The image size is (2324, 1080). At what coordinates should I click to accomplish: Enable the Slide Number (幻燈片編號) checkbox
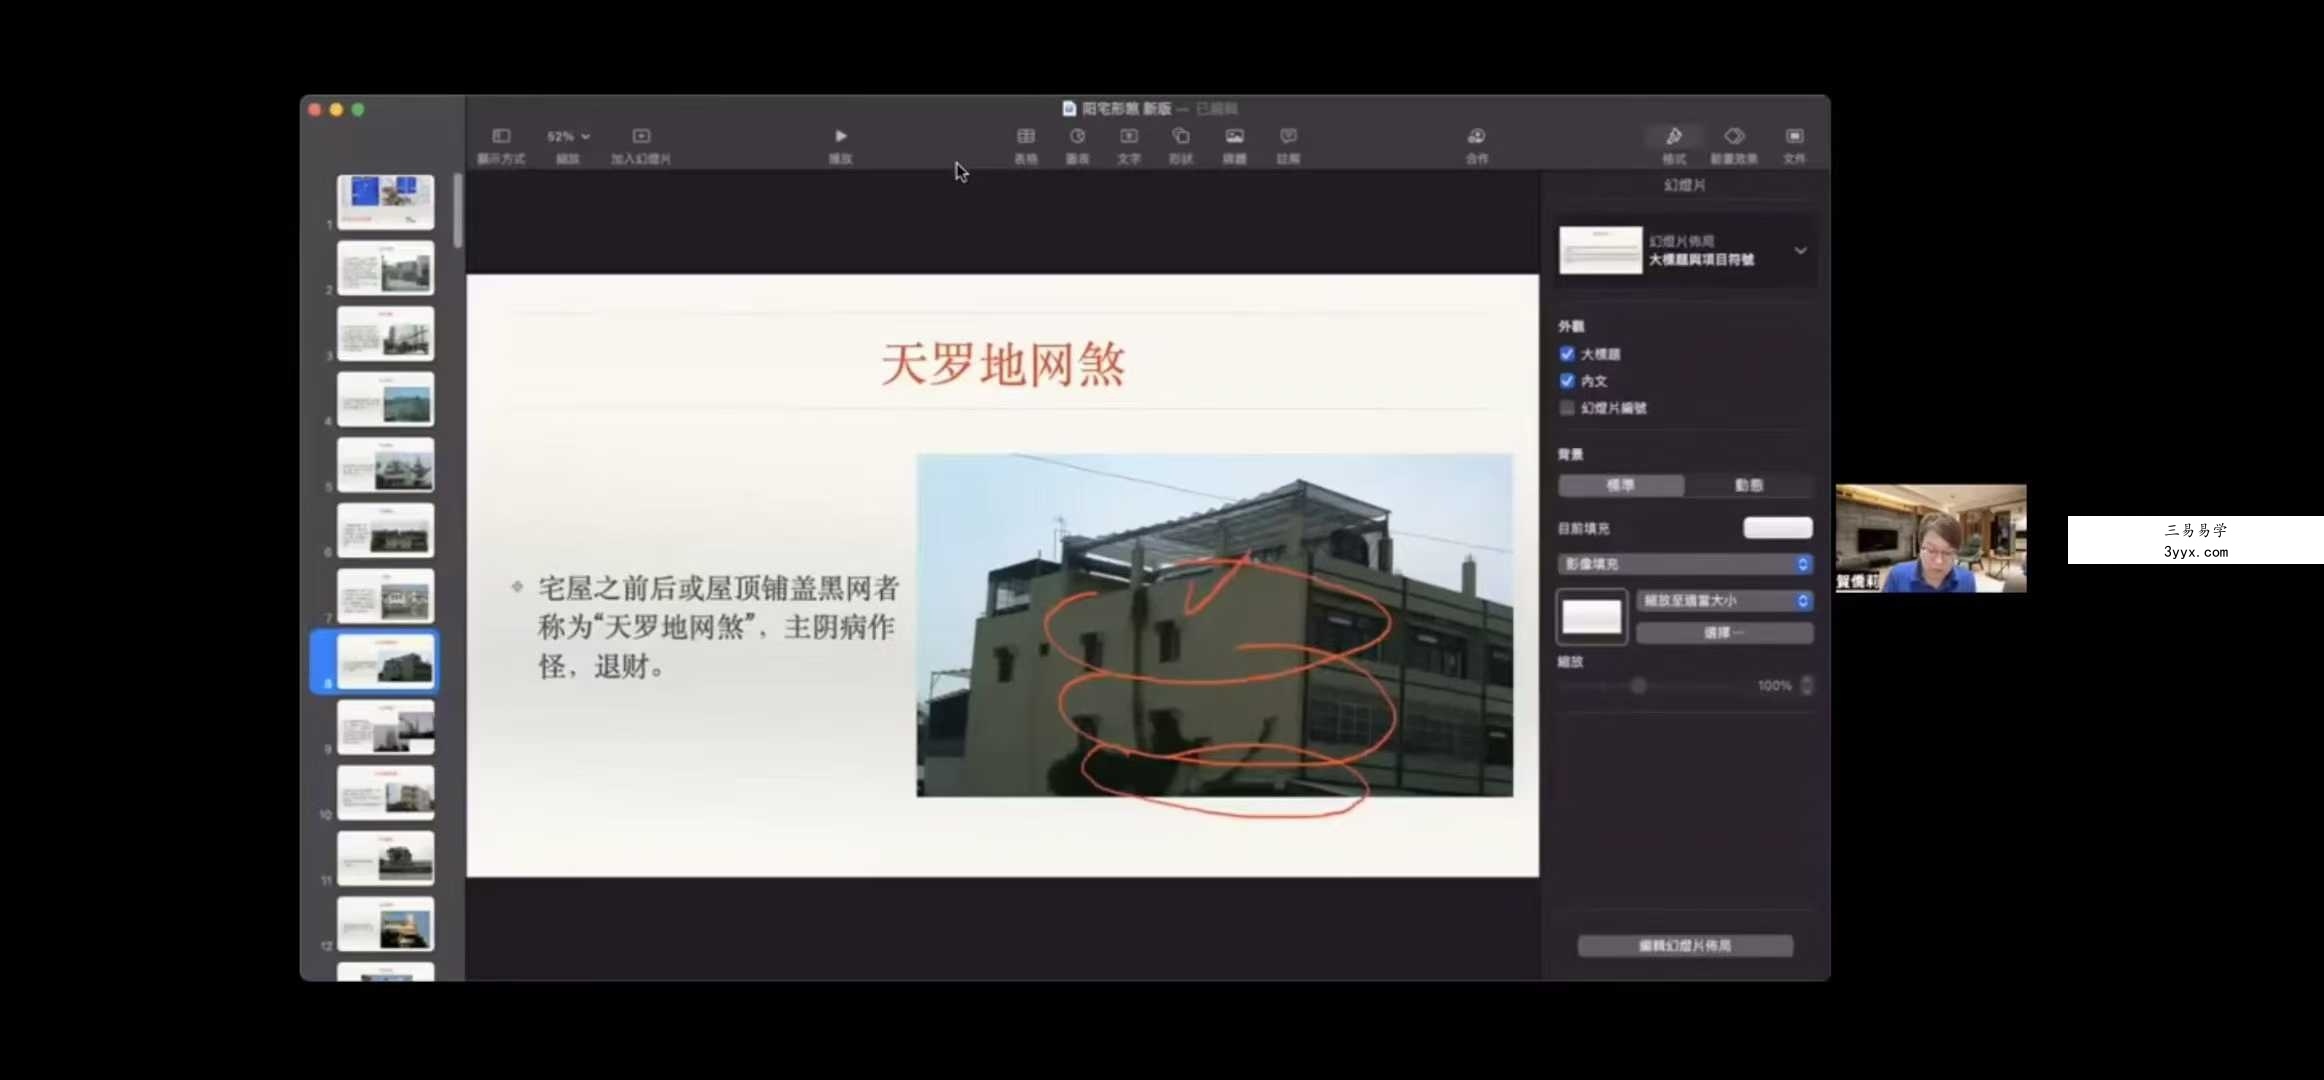(1567, 408)
